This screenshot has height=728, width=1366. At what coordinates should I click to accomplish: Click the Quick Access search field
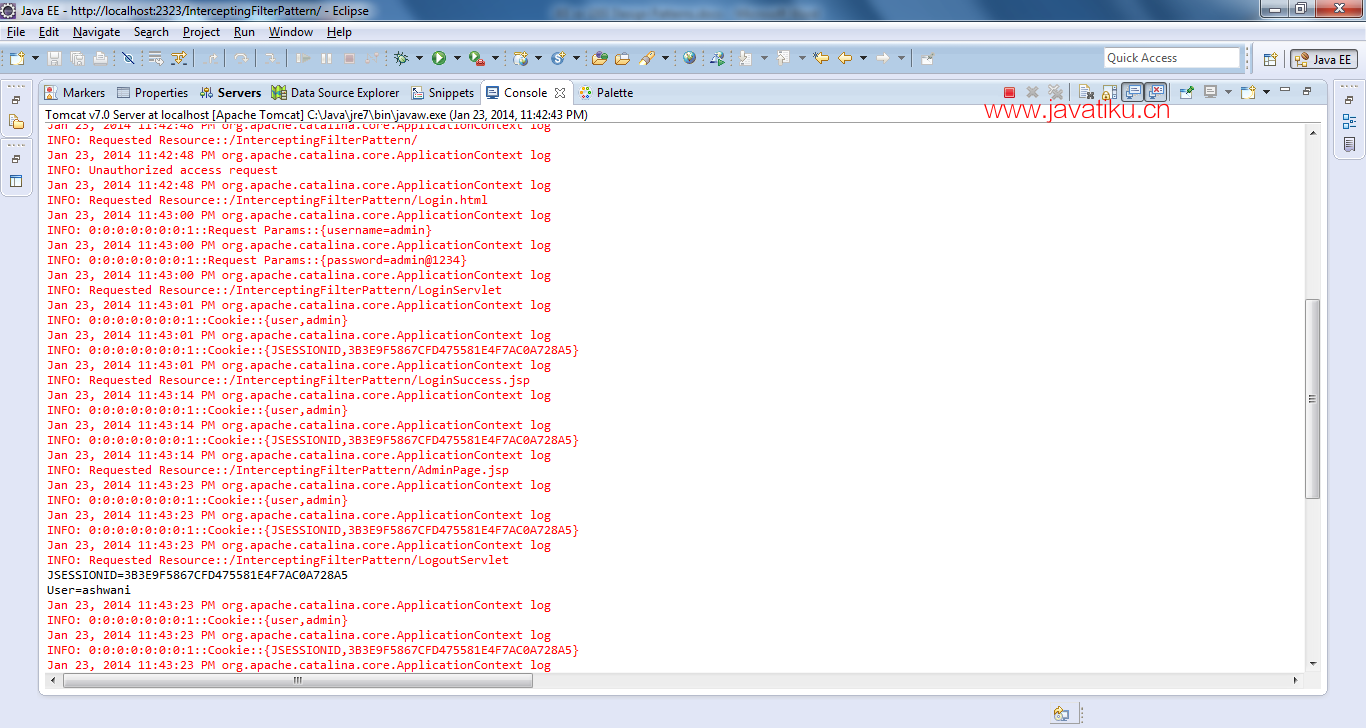click(x=1171, y=58)
